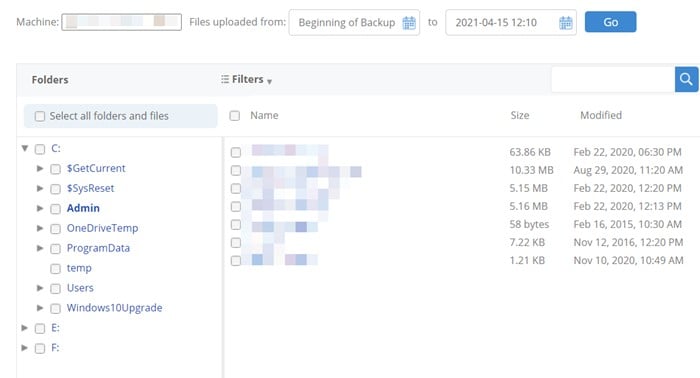Click the Folders panel heading
Image resolution: width=700 pixels, height=378 pixels.
click(50, 79)
